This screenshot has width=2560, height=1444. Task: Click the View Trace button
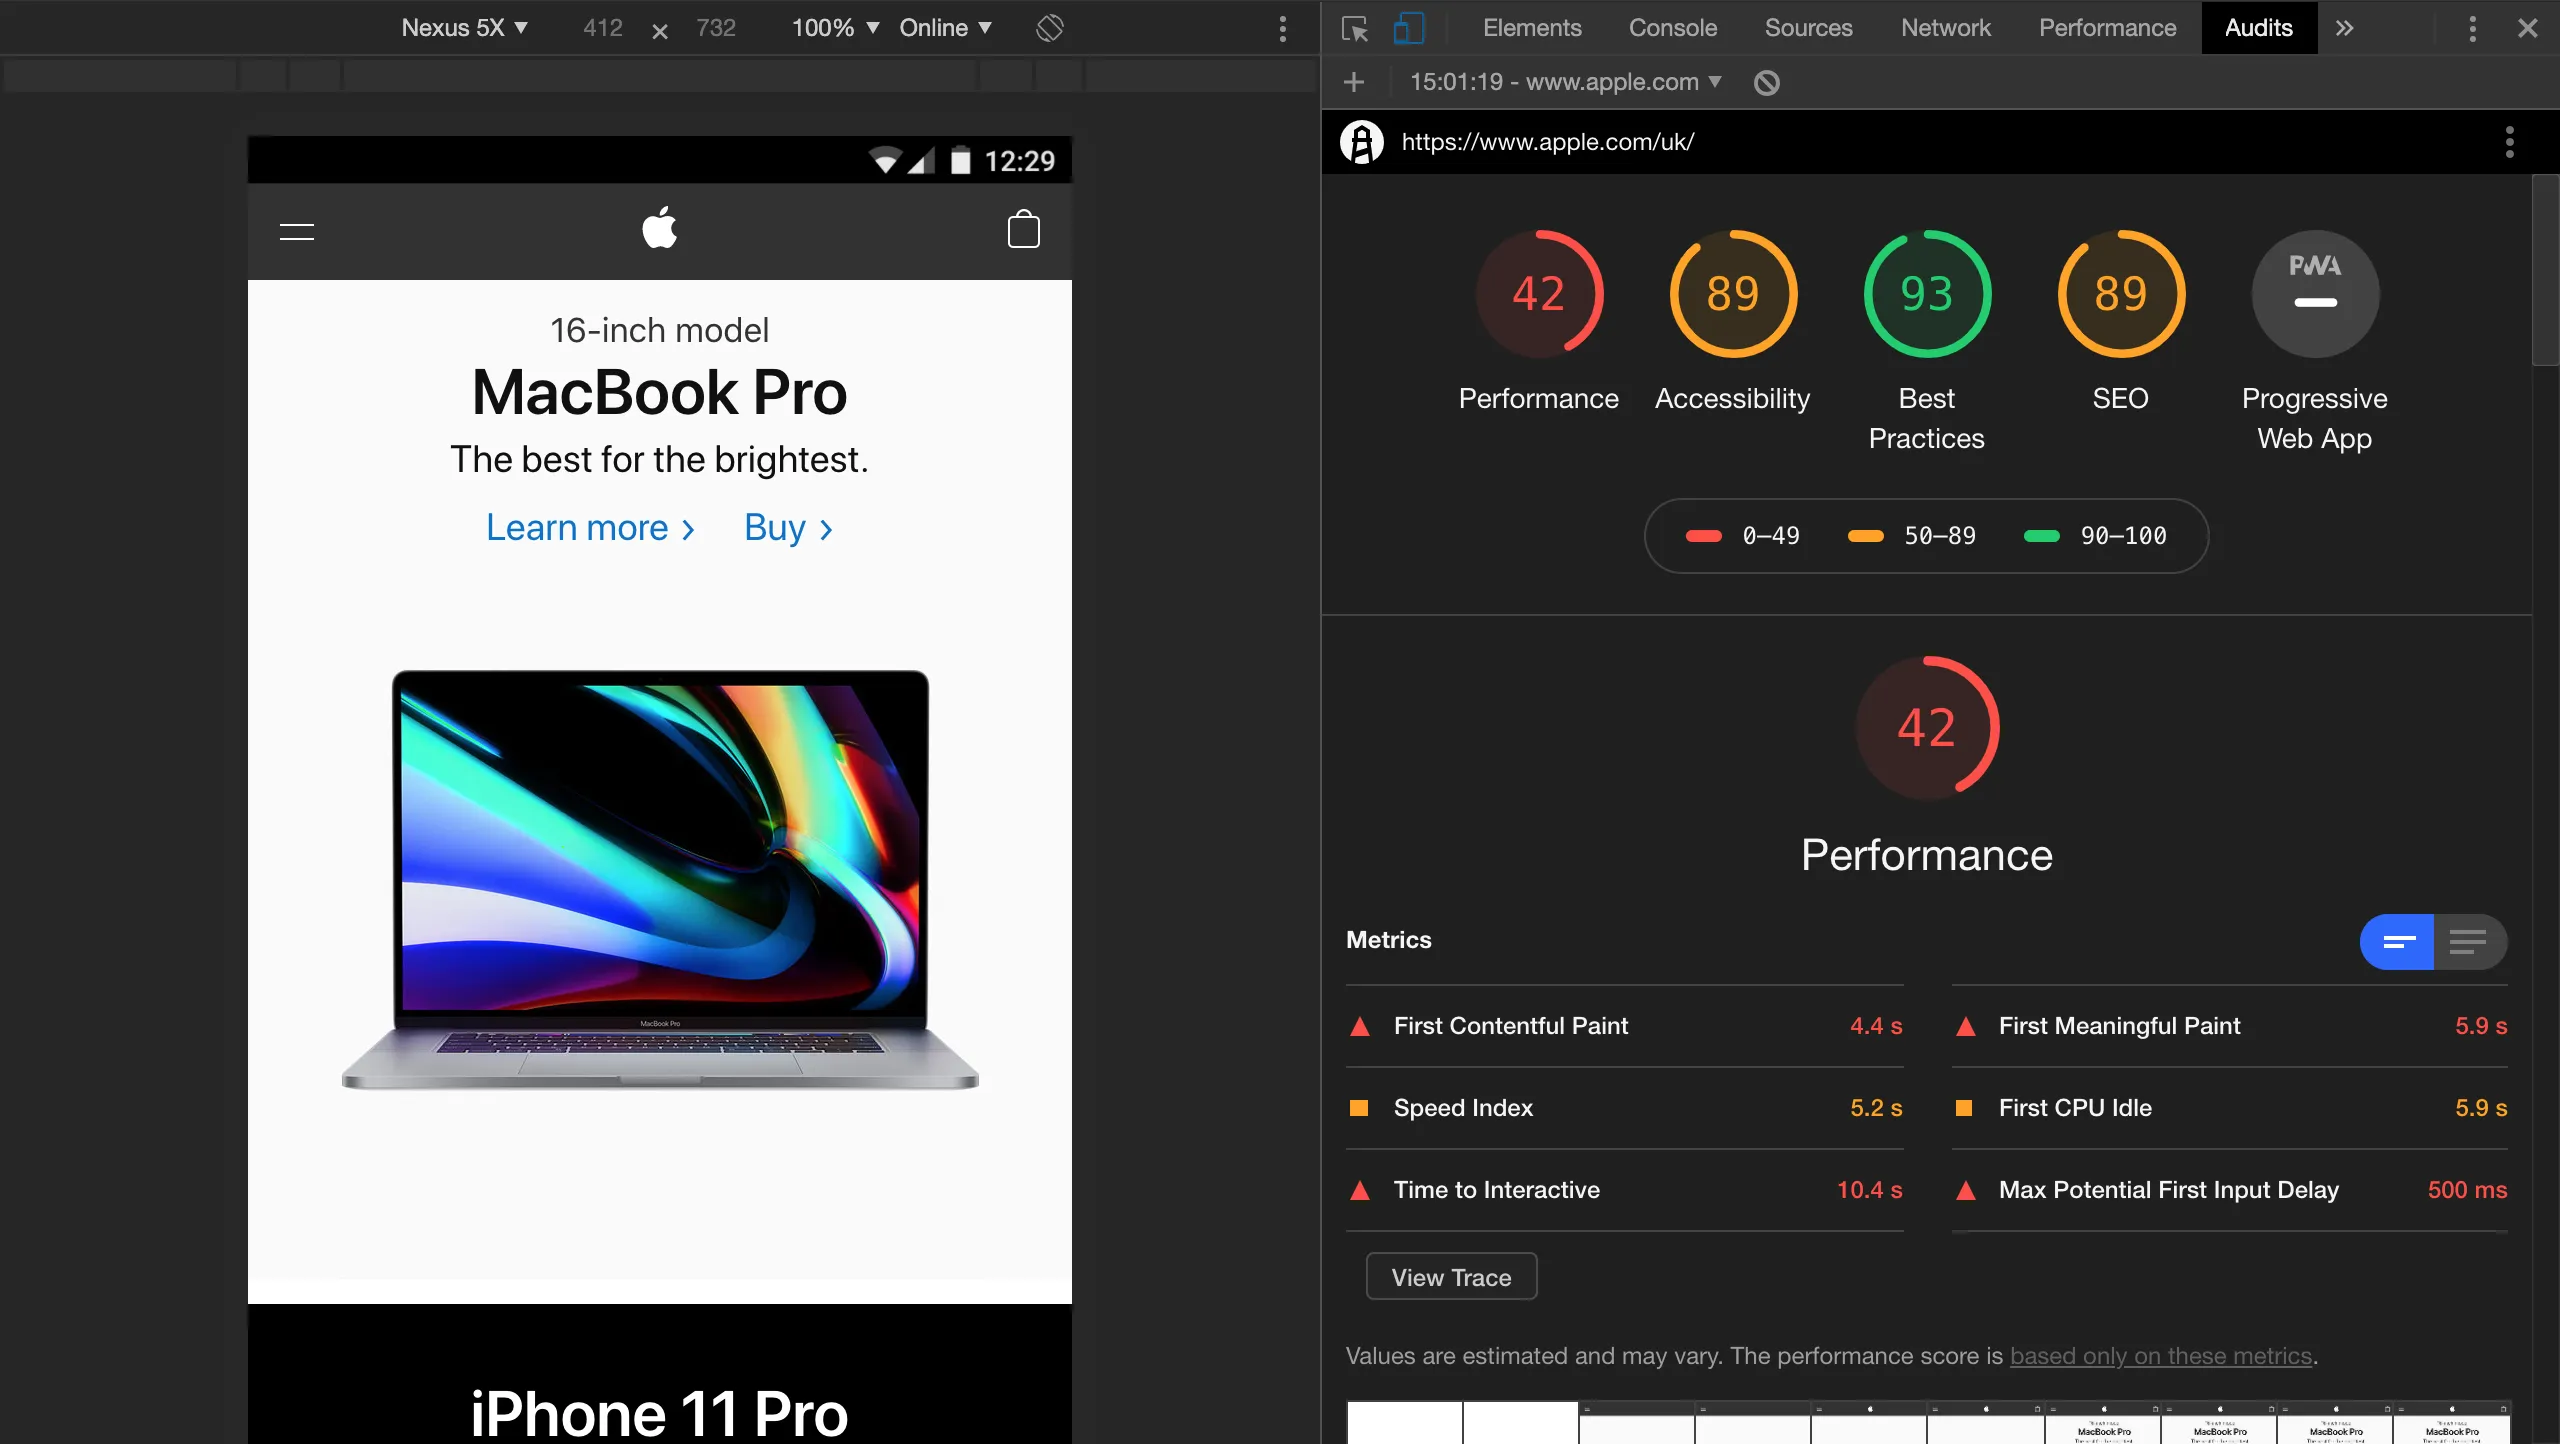1451,1277
